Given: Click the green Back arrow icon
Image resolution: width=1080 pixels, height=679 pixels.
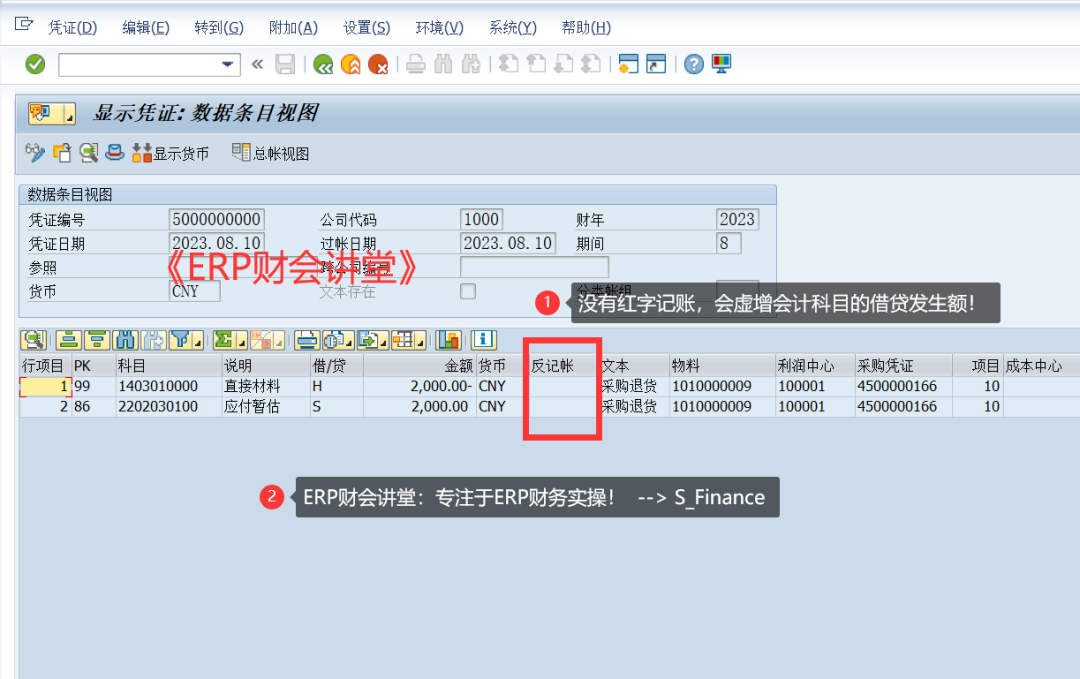Looking at the screenshot, I should click(x=322, y=65).
